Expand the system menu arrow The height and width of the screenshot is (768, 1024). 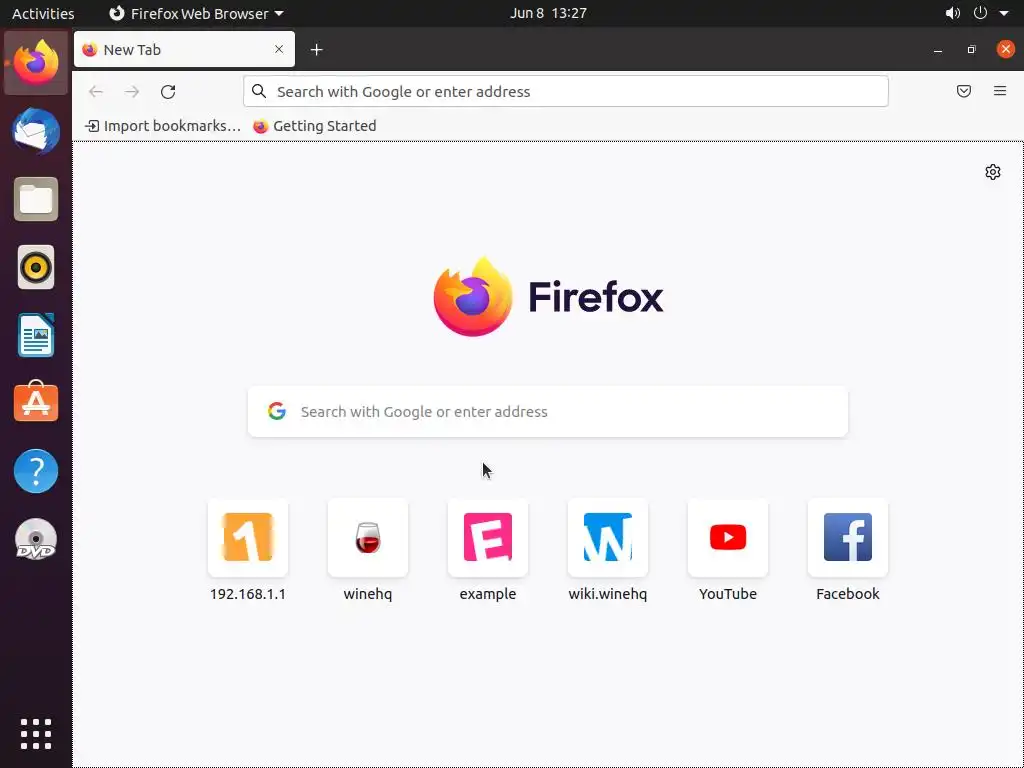(1004, 14)
